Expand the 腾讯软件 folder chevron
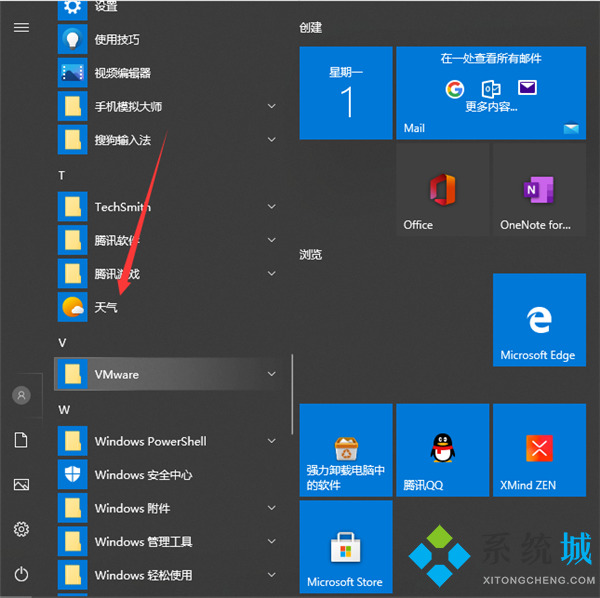600x598 pixels. 272,240
